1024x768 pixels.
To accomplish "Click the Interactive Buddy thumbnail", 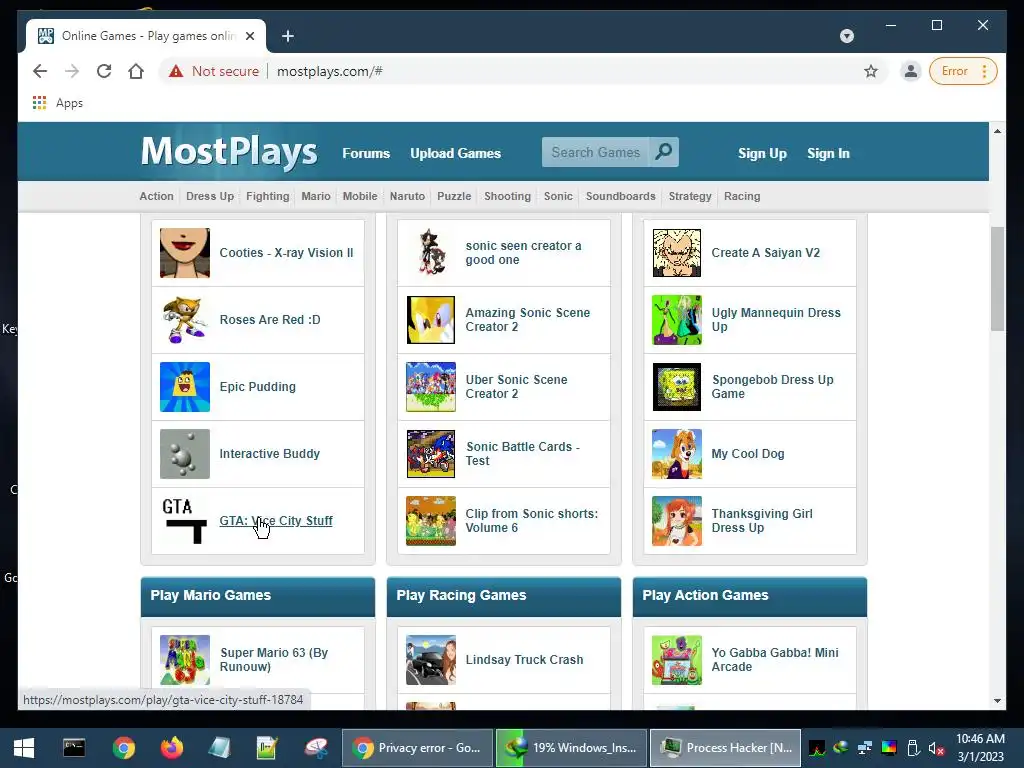I will click(x=185, y=454).
